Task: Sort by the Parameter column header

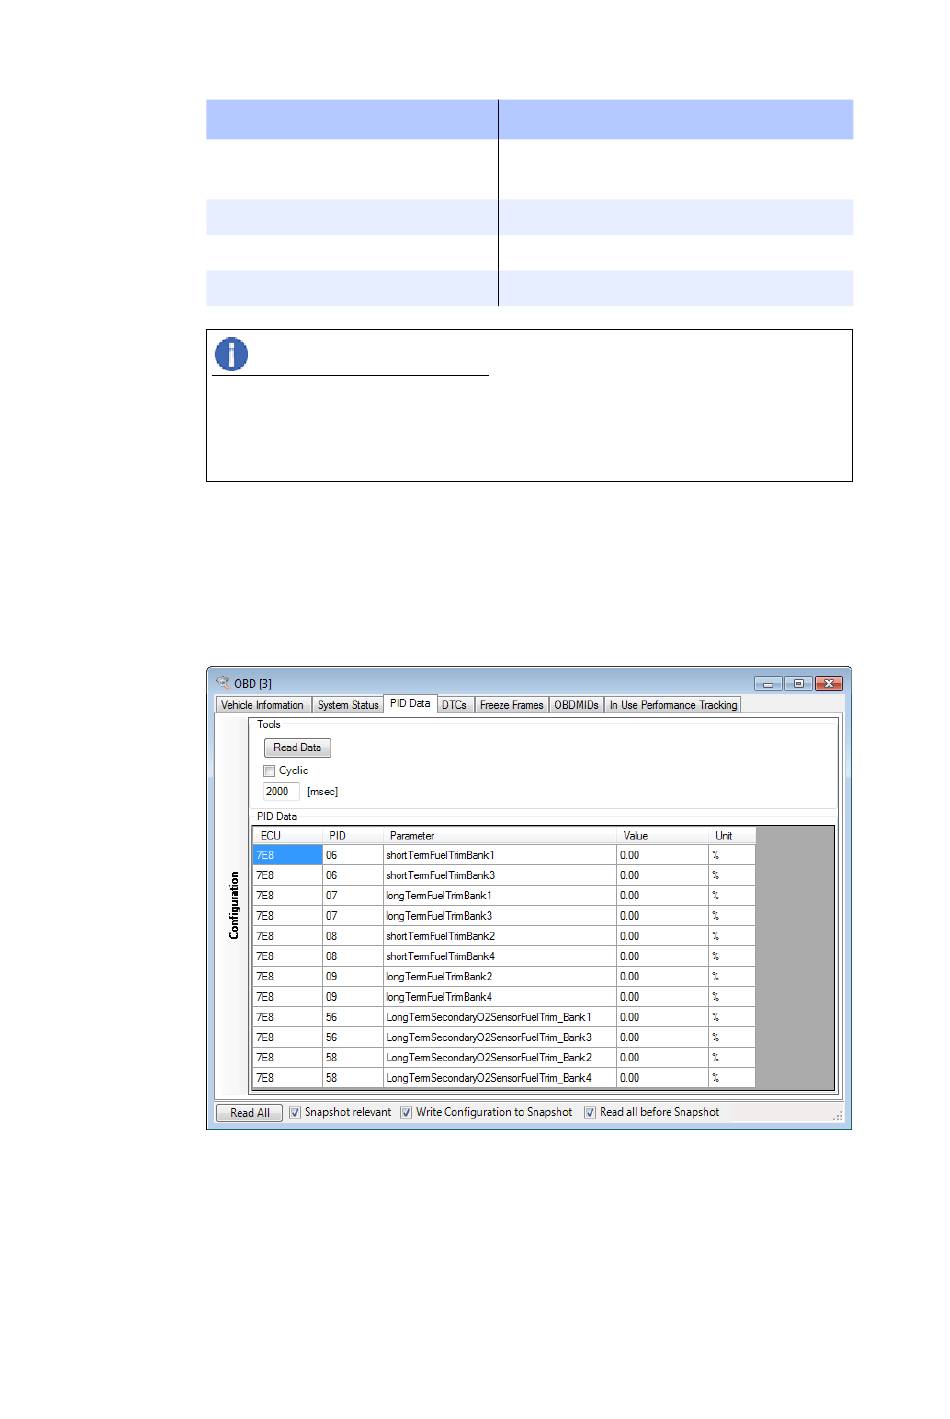Action: 500,836
